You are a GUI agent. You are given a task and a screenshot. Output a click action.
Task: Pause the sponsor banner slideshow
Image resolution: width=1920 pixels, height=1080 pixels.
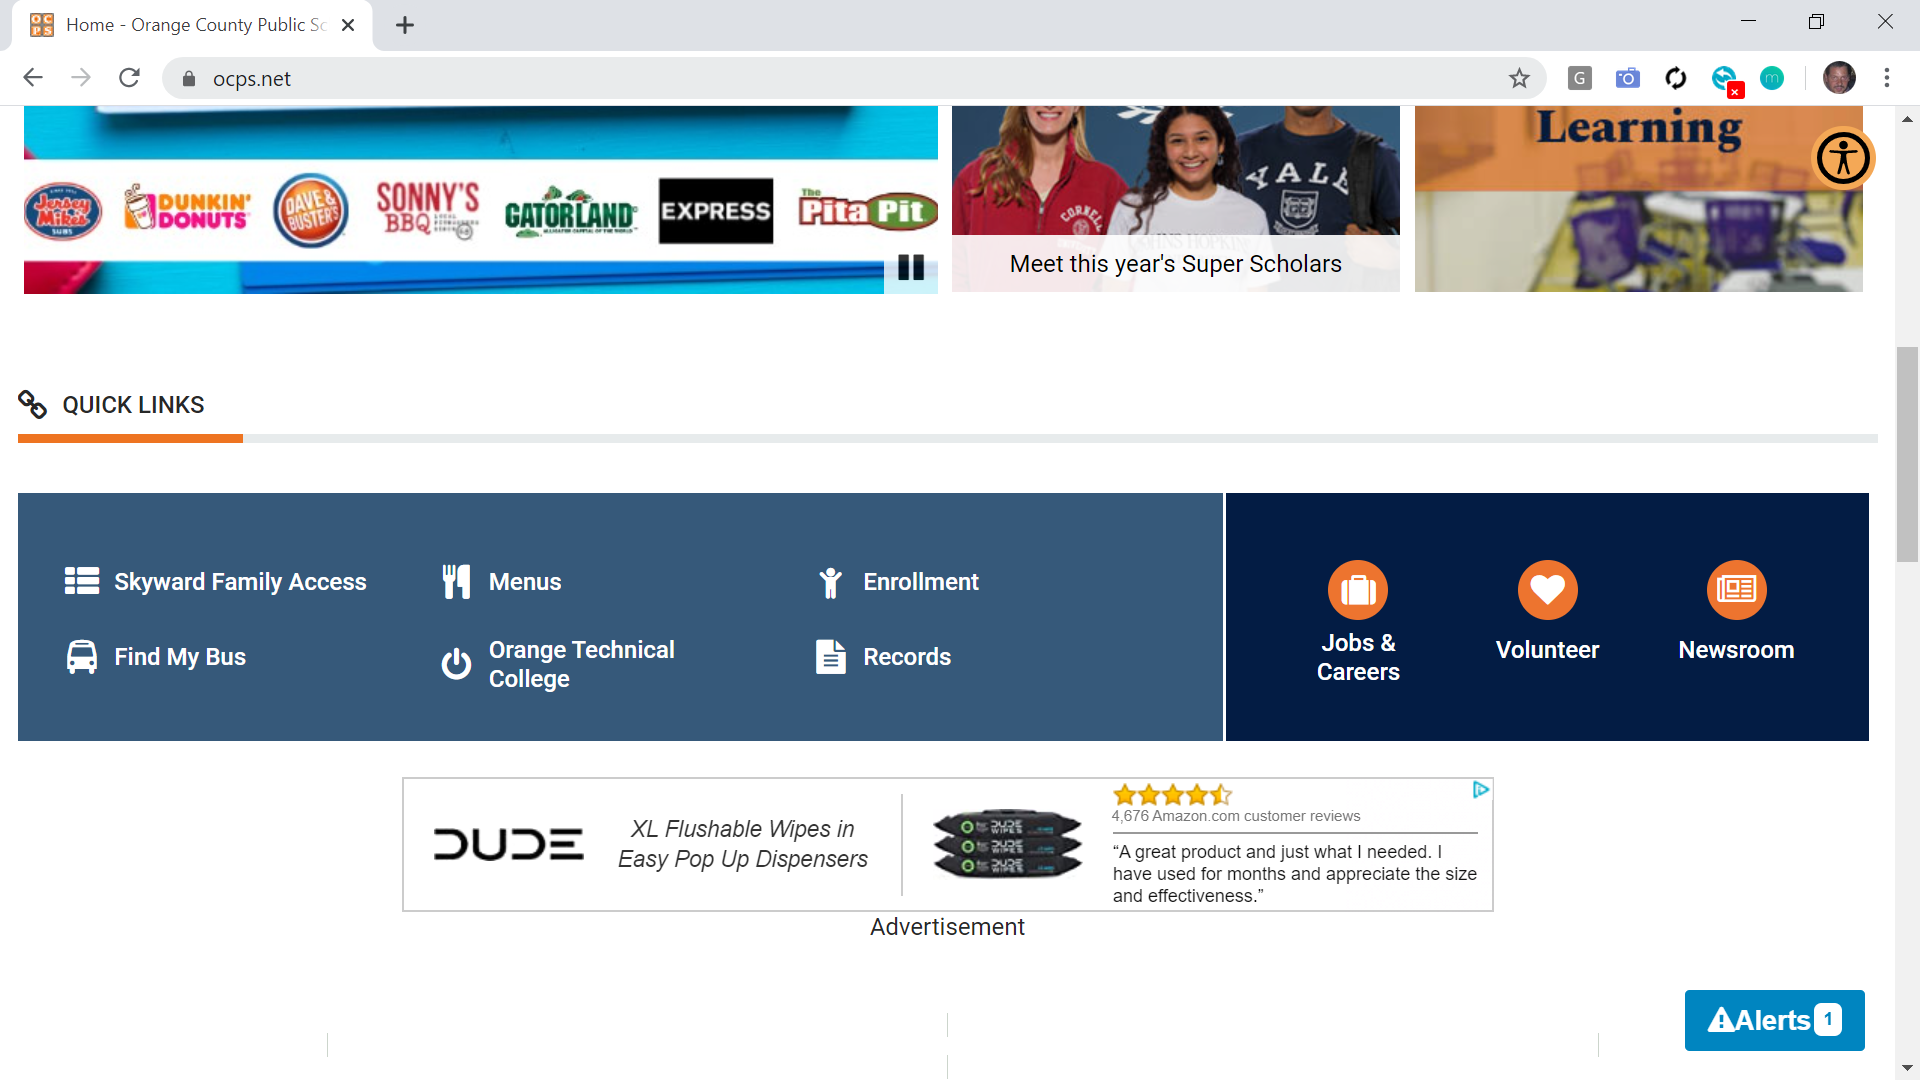(911, 267)
